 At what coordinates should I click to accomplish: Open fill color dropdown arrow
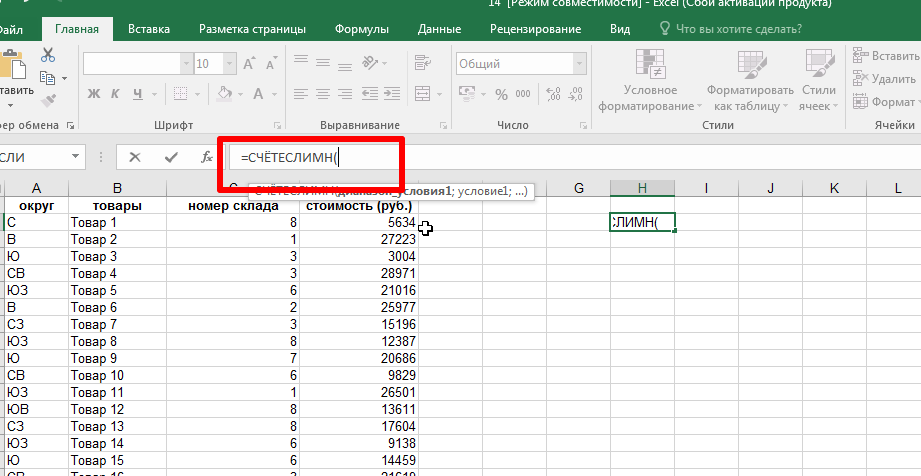240,94
